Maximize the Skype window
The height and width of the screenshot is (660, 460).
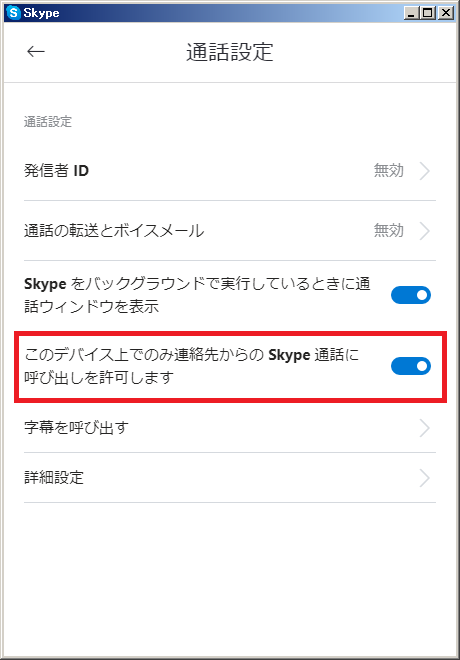[x=428, y=13]
